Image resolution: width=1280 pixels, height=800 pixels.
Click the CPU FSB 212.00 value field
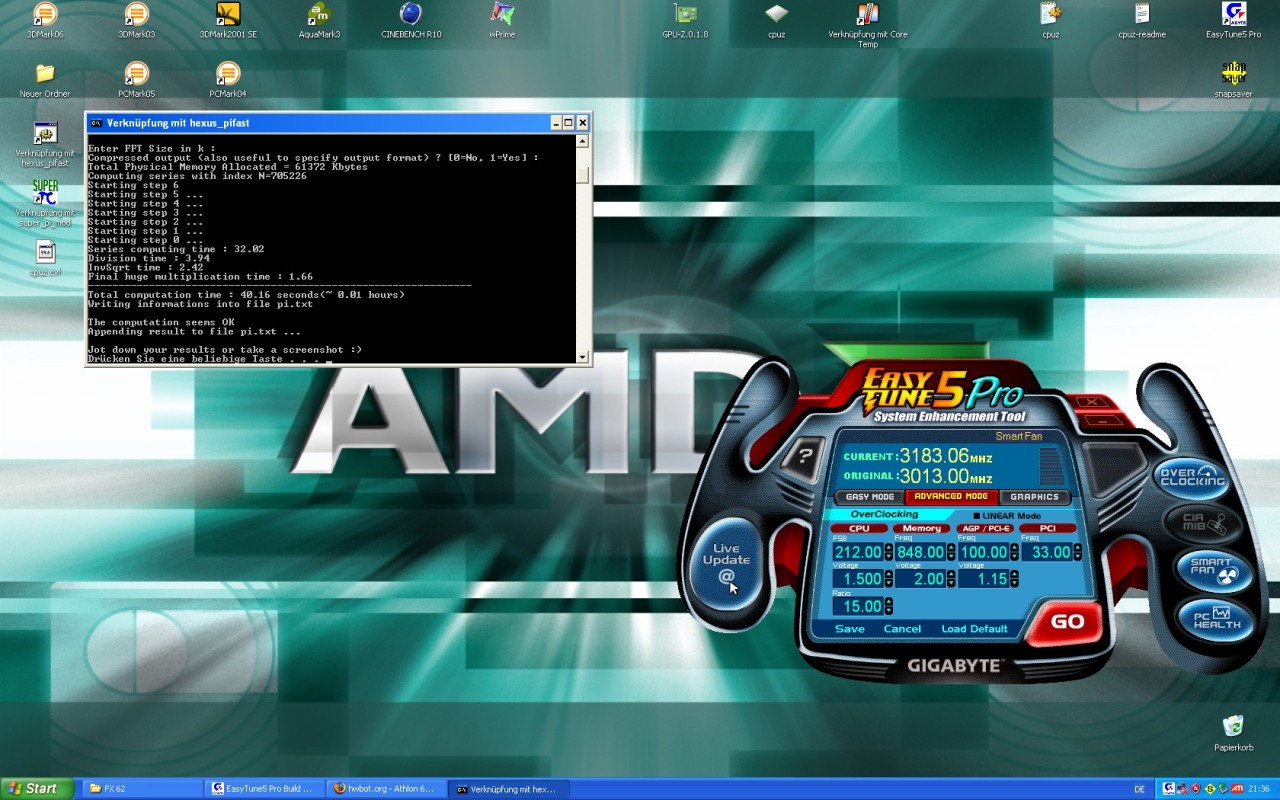[x=858, y=552]
